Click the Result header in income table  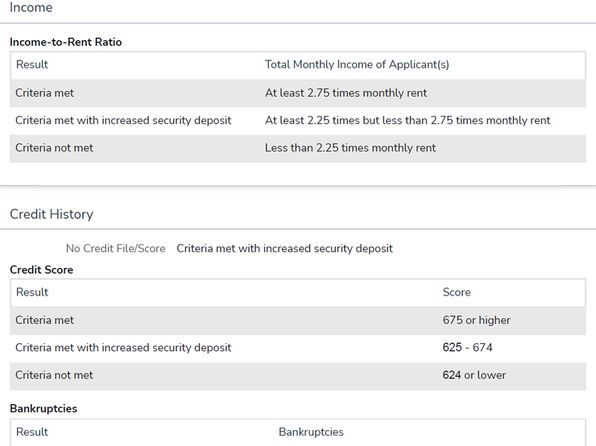pos(32,64)
